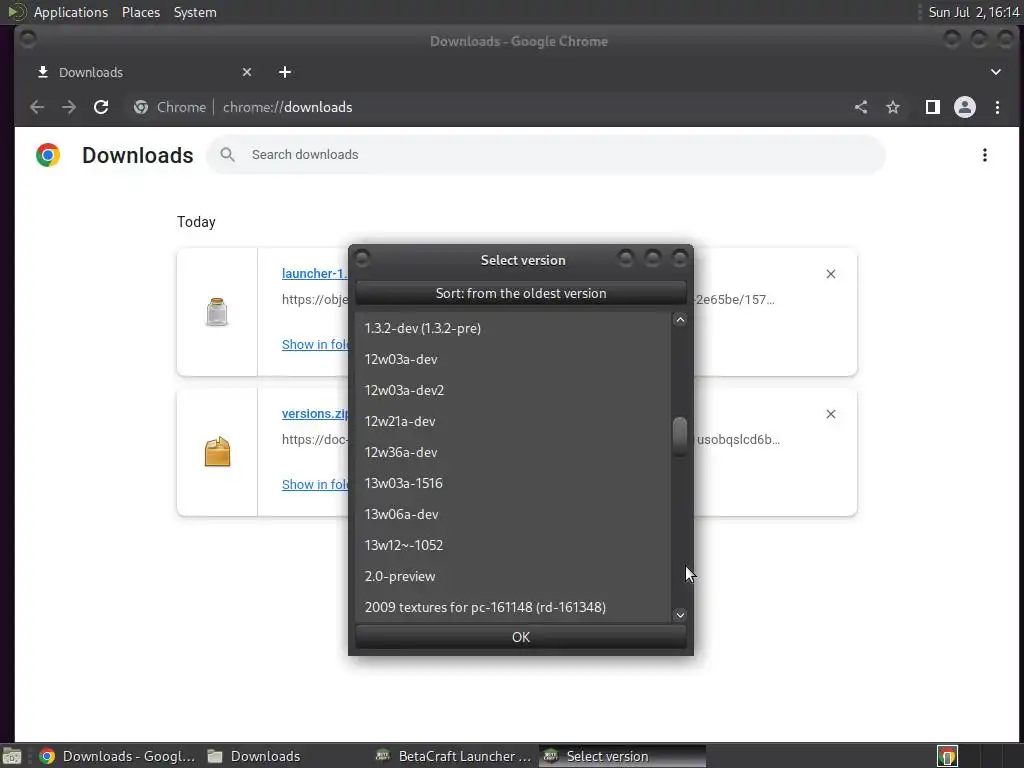The height and width of the screenshot is (768, 1024).
Task: Expand Chrome tab search chevron
Action: (996, 72)
